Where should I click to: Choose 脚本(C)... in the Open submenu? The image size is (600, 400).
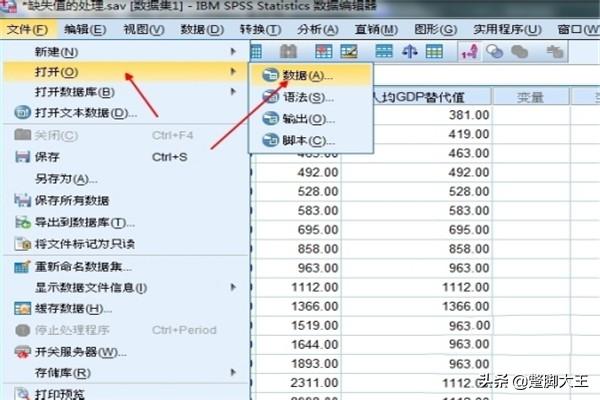(x=311, y=140)
